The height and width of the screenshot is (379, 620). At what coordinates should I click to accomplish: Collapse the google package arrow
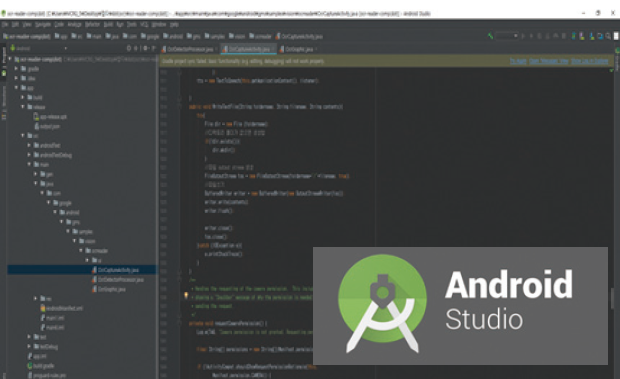click(x=49, y=202)
